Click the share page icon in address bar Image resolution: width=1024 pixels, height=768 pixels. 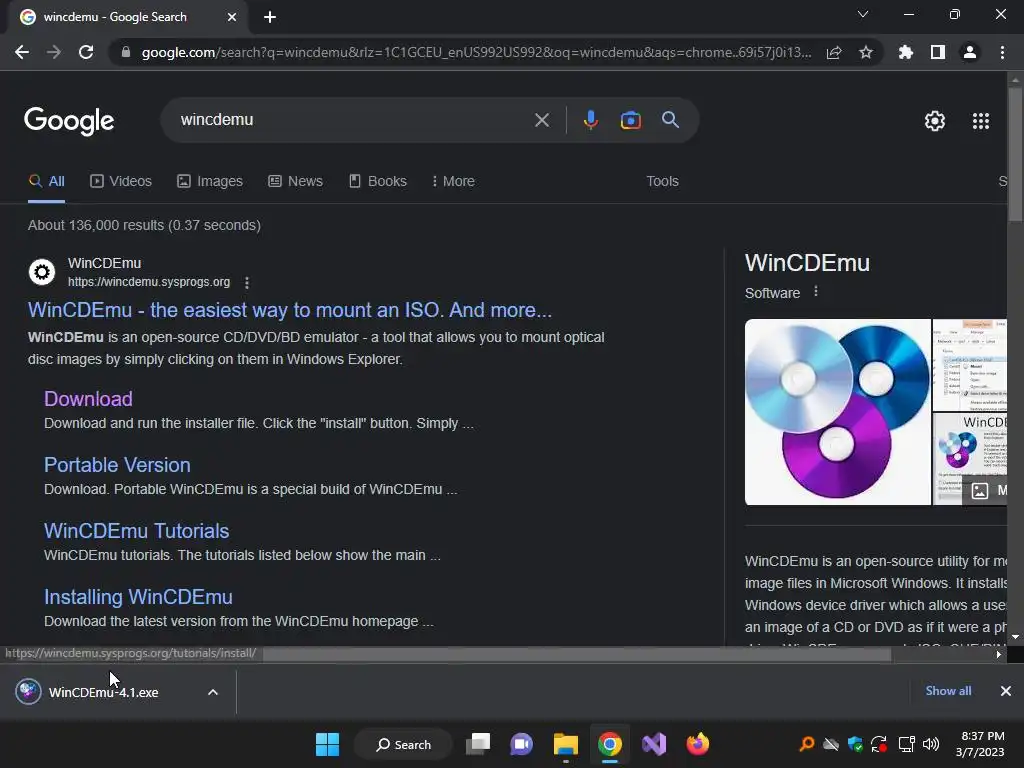pos(834,52)
